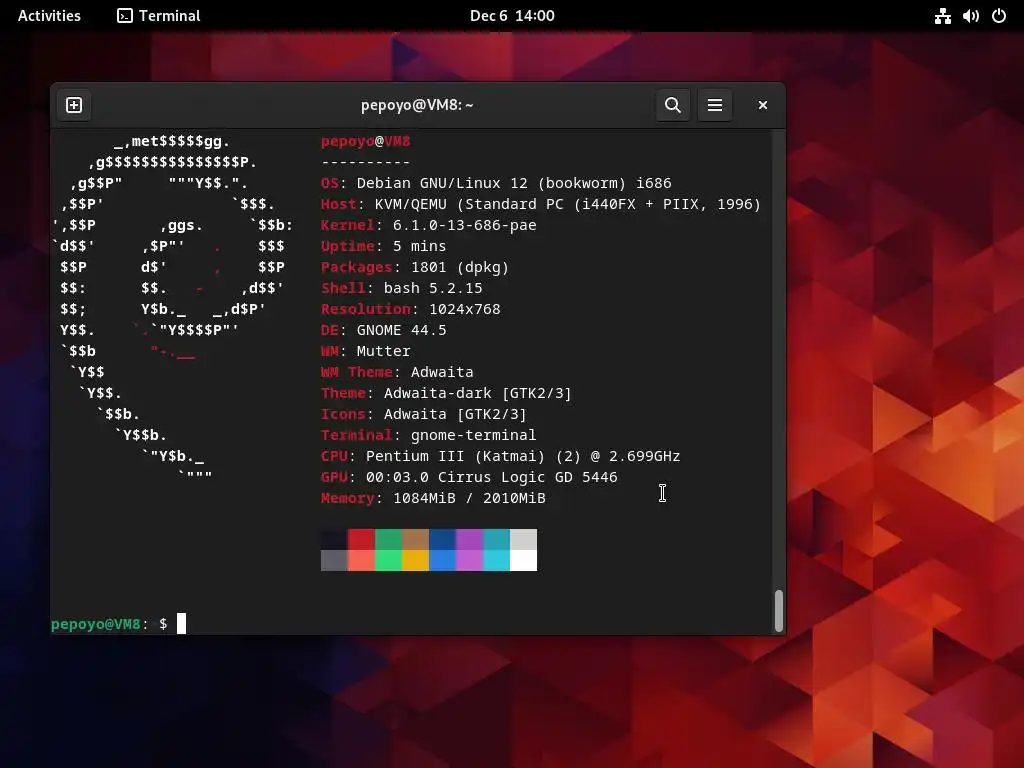This screenshot has height=768, width=1024.
Task: Click the Icons value 'Adwaita [GTK2/3]'
Action: tap(455, 414)
